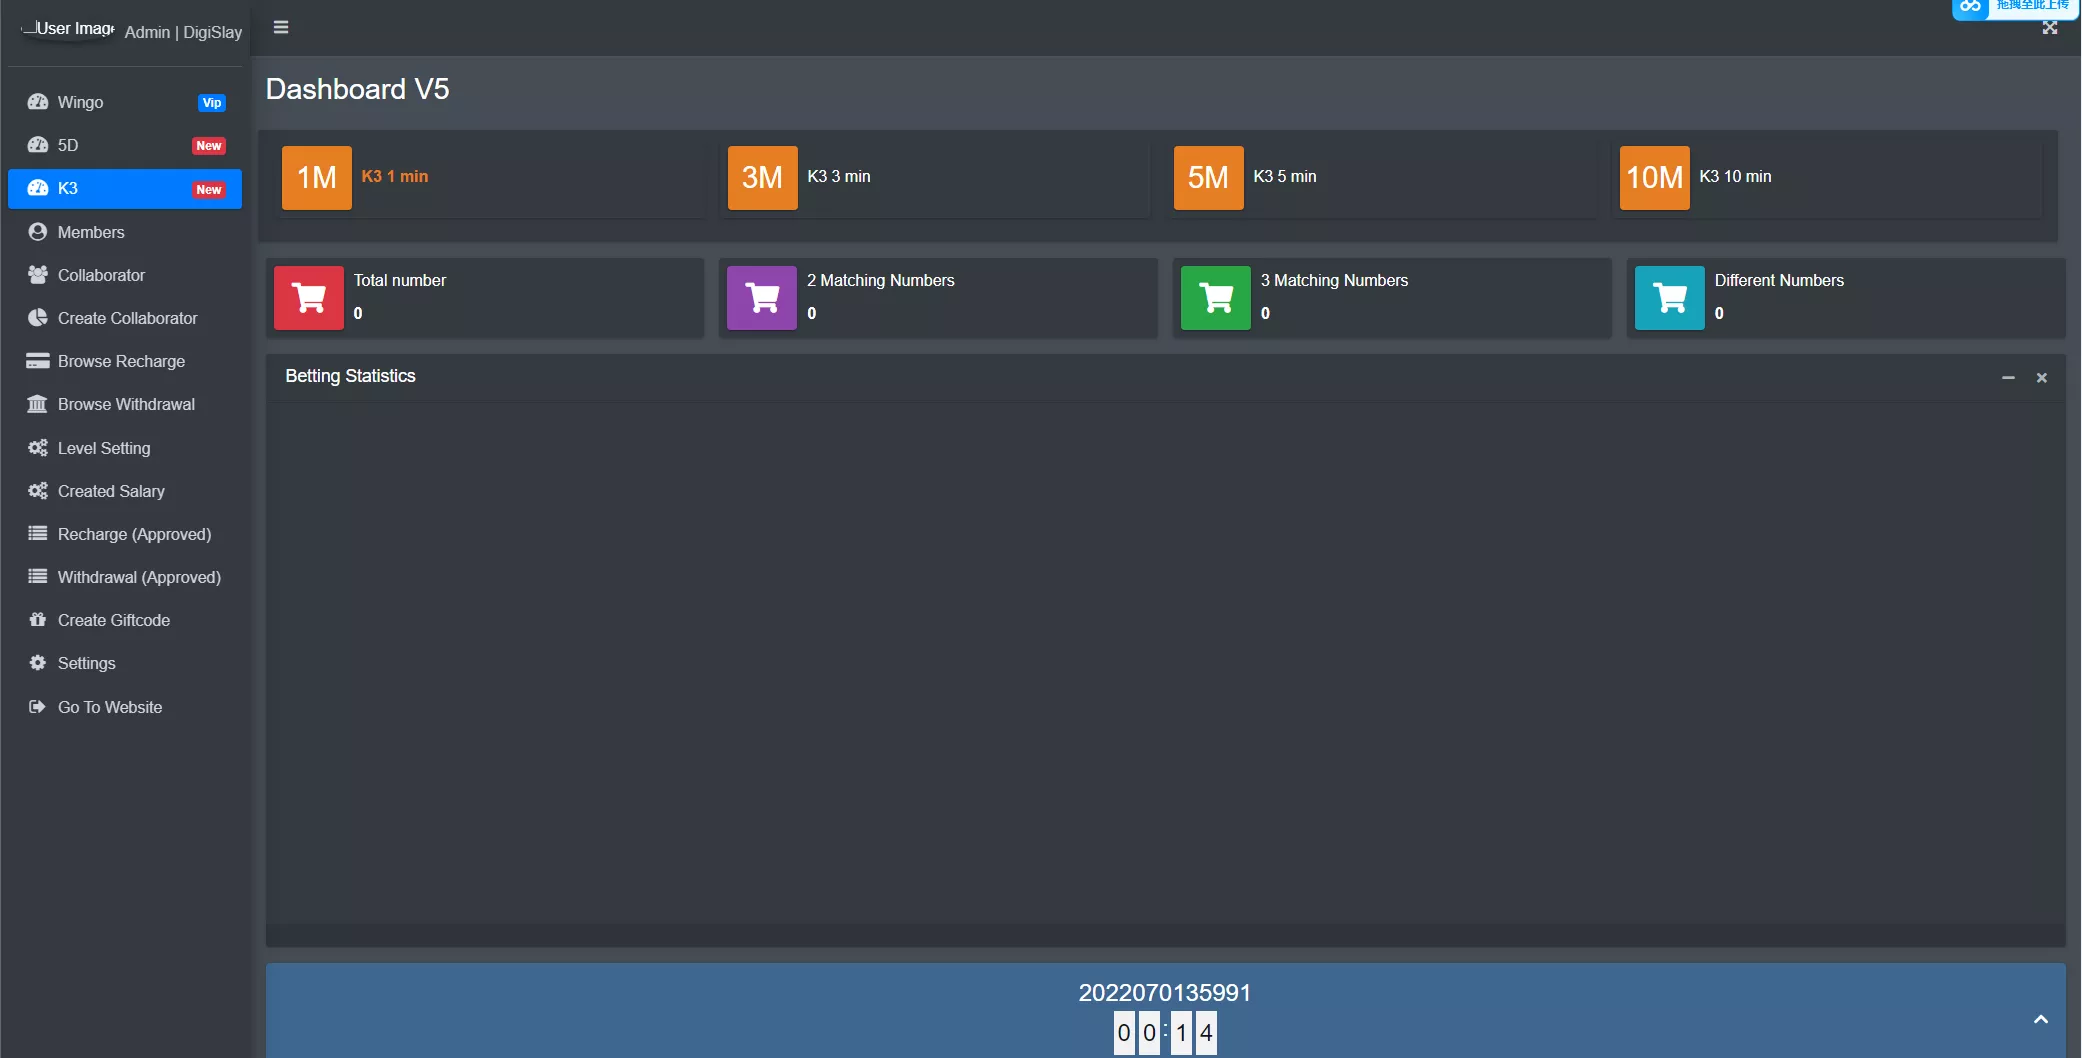Go to Browse Recharge page

(121, 361)
